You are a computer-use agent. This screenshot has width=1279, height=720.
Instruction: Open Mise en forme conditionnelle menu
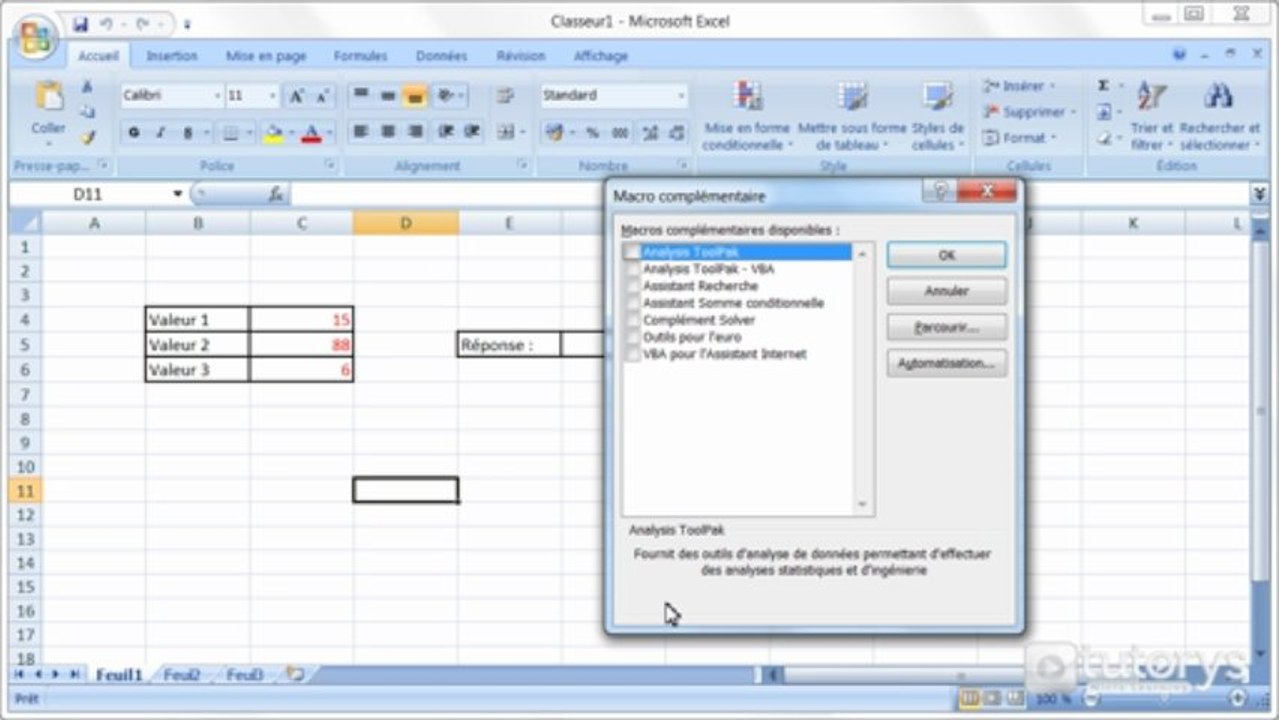pos(746,115)
